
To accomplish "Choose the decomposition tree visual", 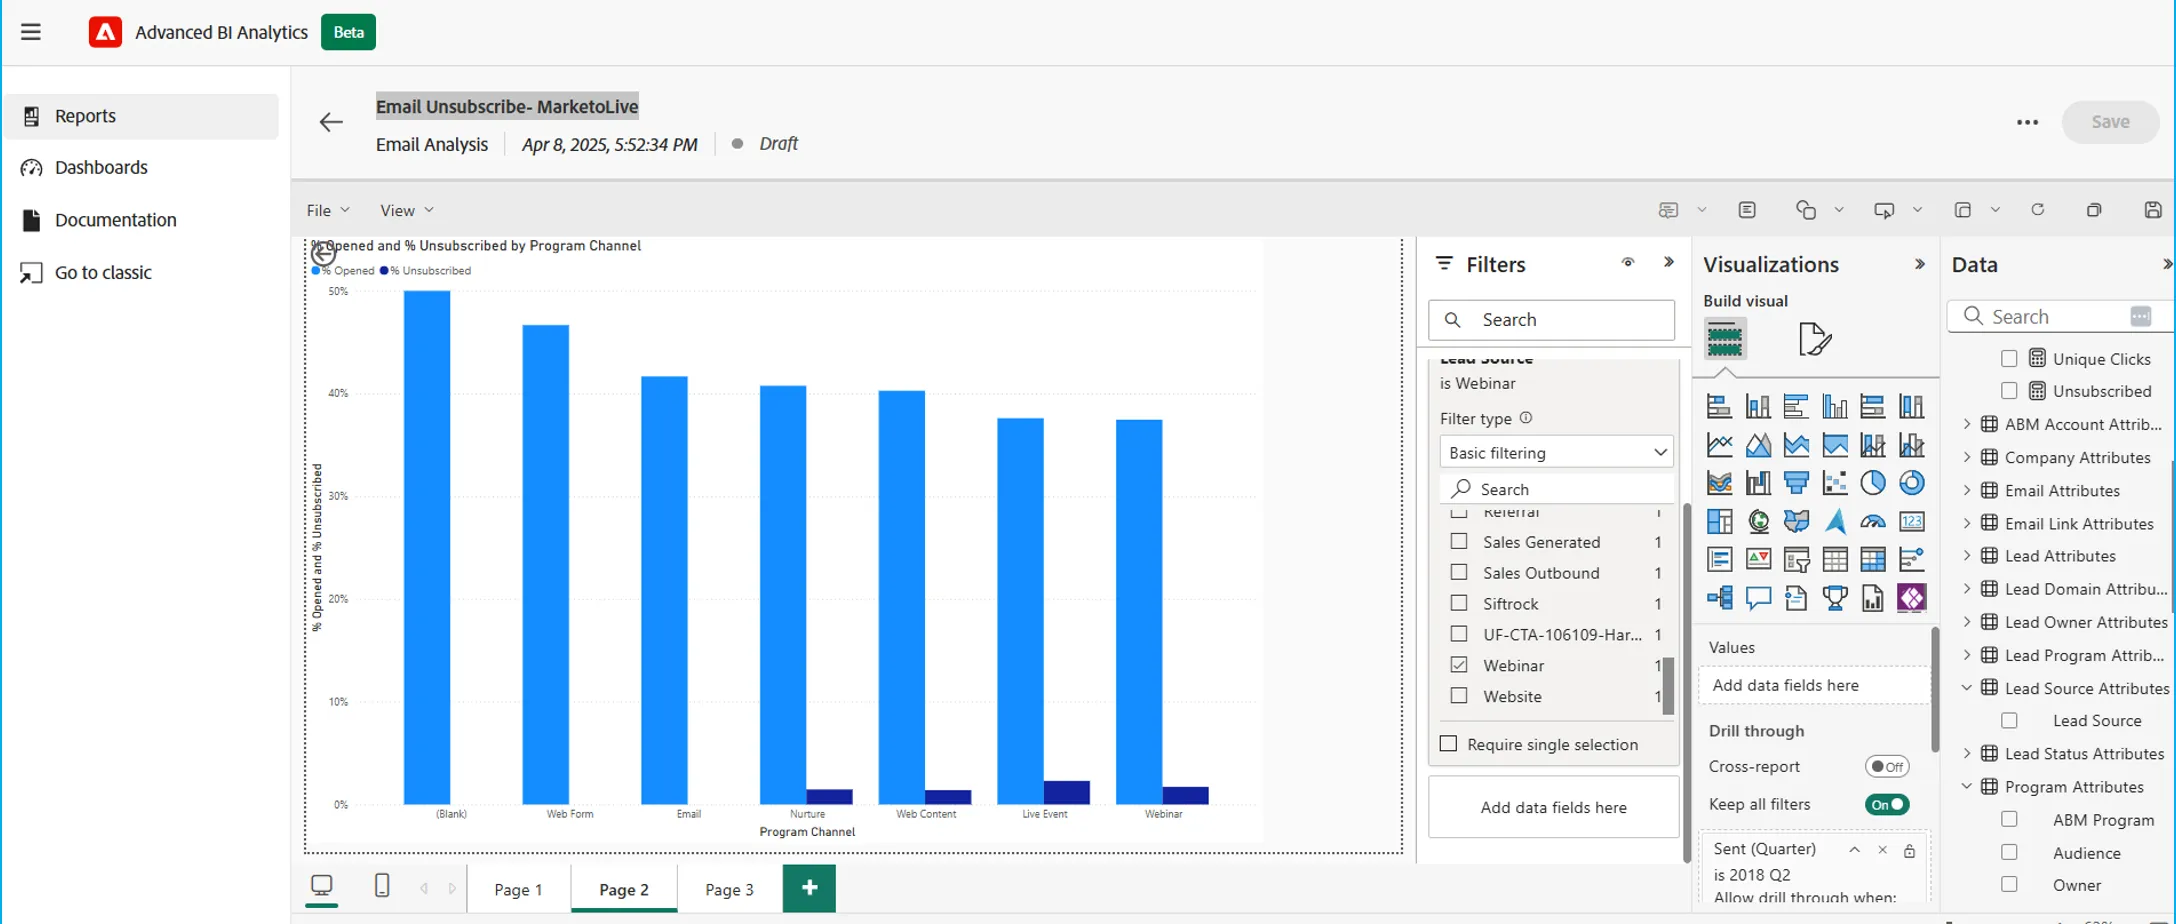I will point(1719,598).
